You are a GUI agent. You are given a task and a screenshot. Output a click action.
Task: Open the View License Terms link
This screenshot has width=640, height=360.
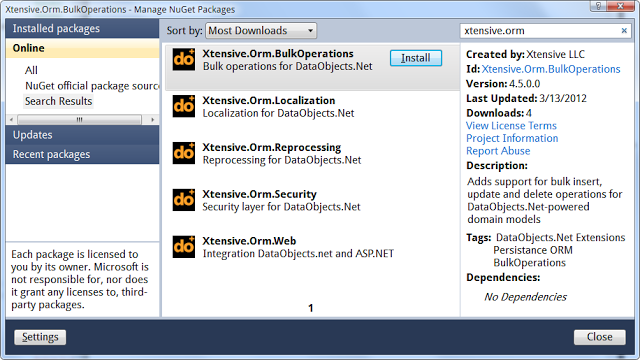pos(511,126)
